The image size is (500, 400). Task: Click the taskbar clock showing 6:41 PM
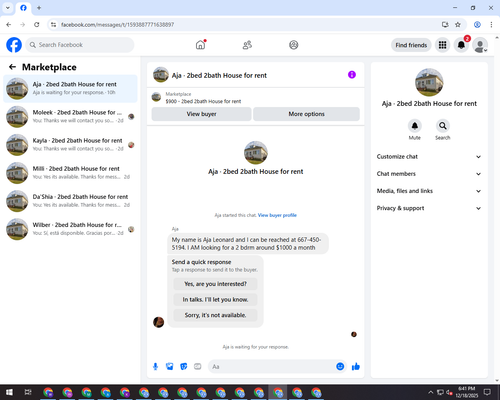[x=467, y=392]
